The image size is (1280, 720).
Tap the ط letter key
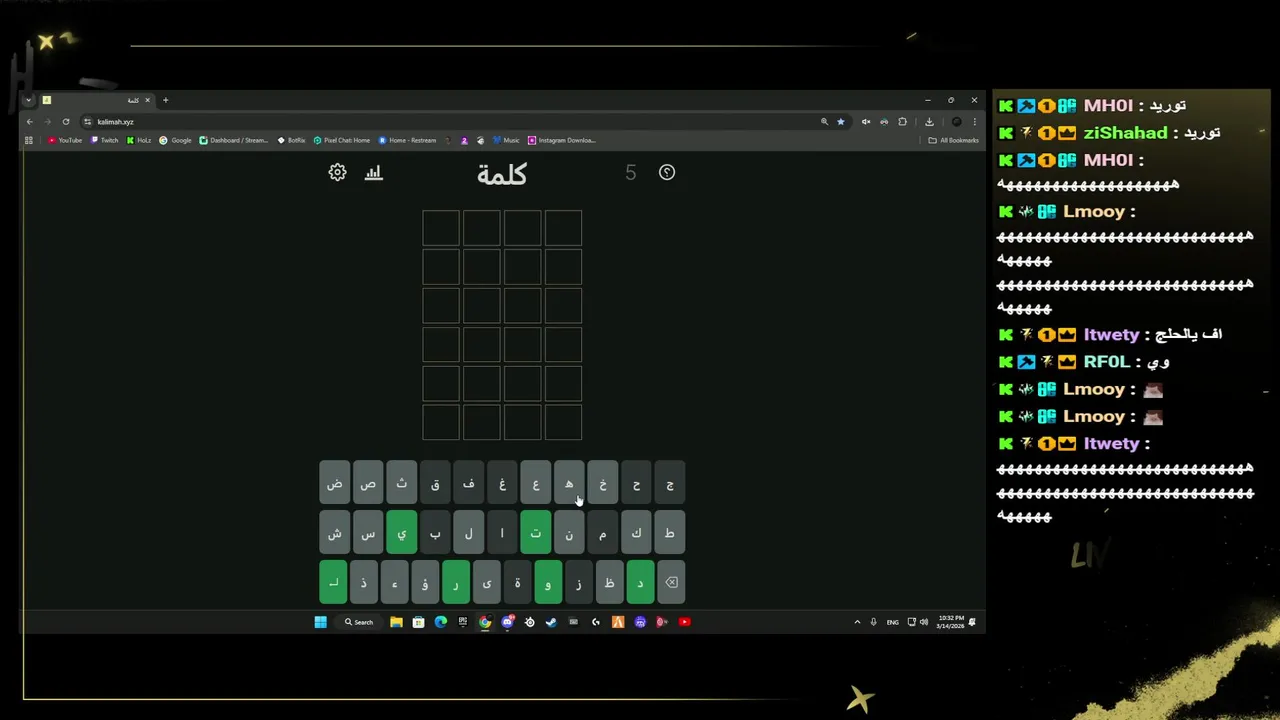click(x=670, y=533)
